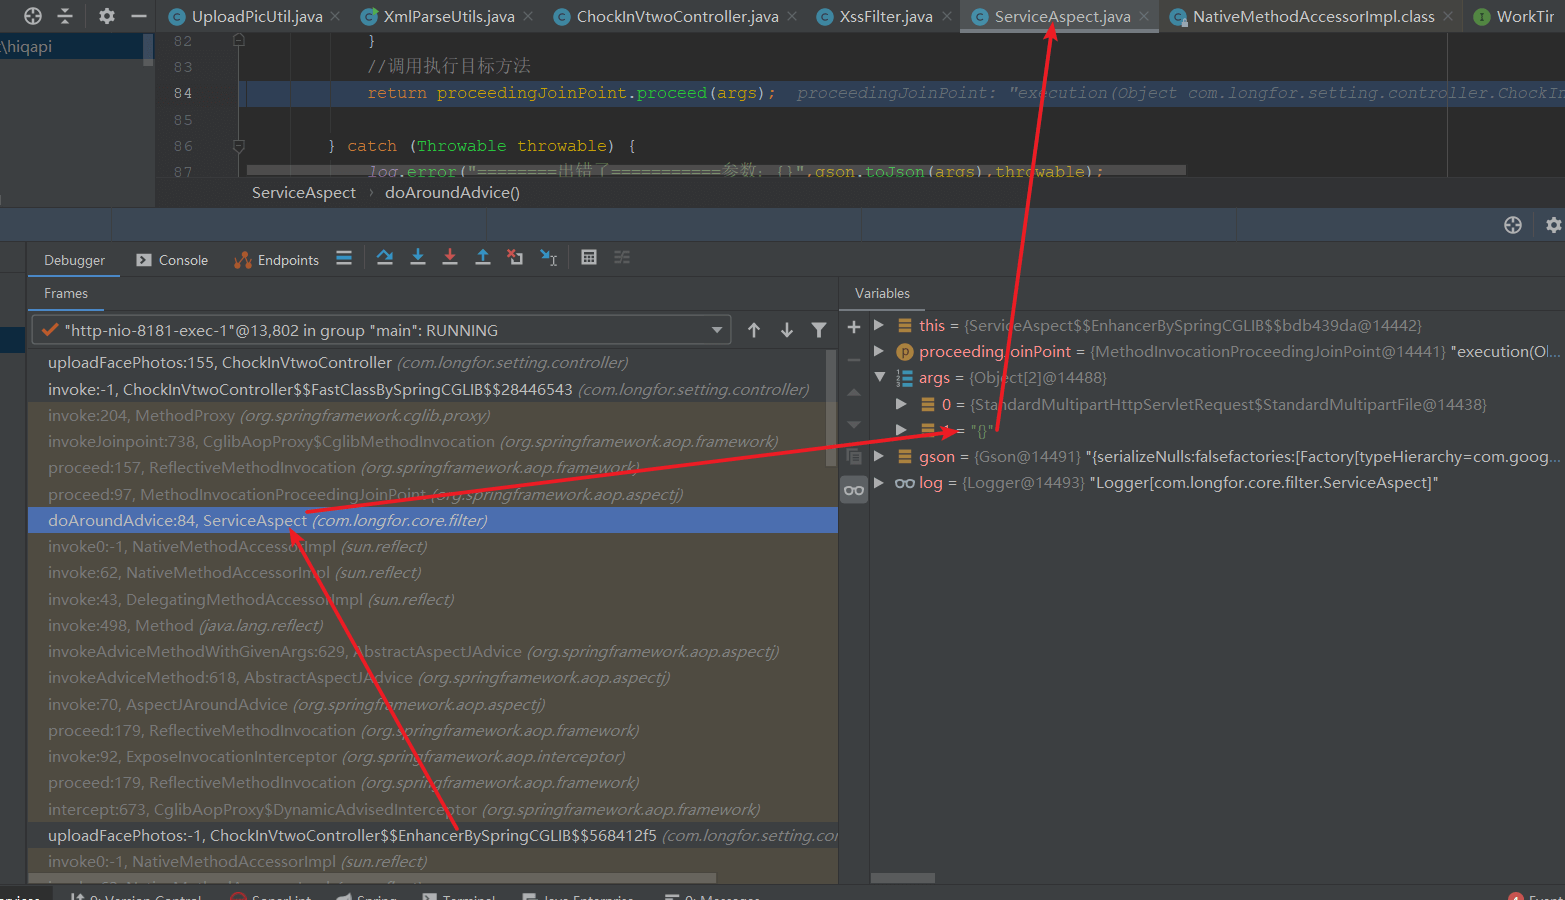The image size is (1565, 900).
Task: Expand the gson variable node
Action: [x=878, y=456]
